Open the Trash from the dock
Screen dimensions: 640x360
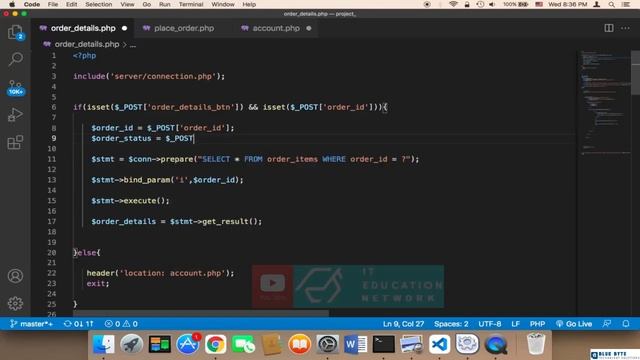(536, 344)
